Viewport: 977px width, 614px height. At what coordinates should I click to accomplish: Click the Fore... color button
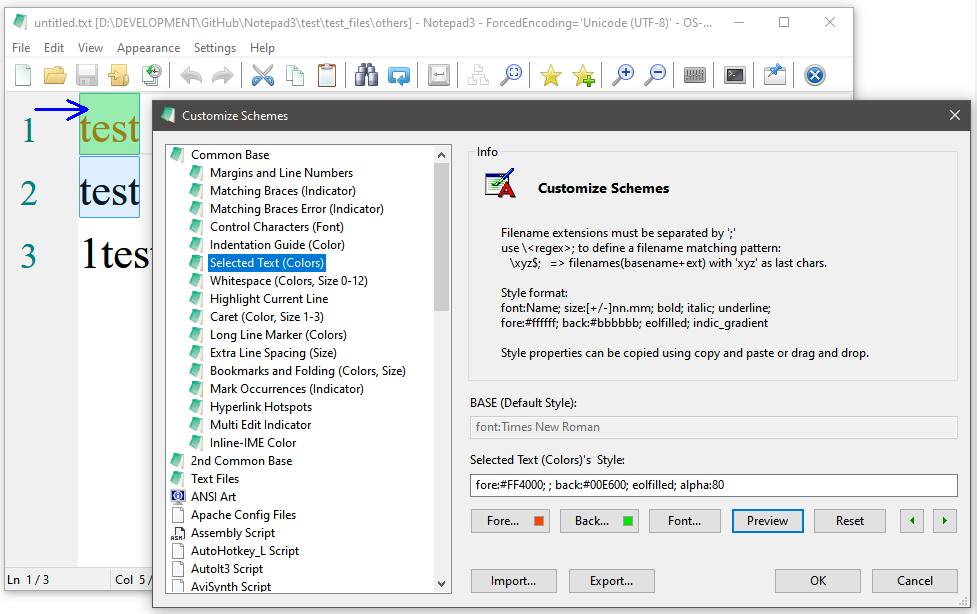(511, 520)
